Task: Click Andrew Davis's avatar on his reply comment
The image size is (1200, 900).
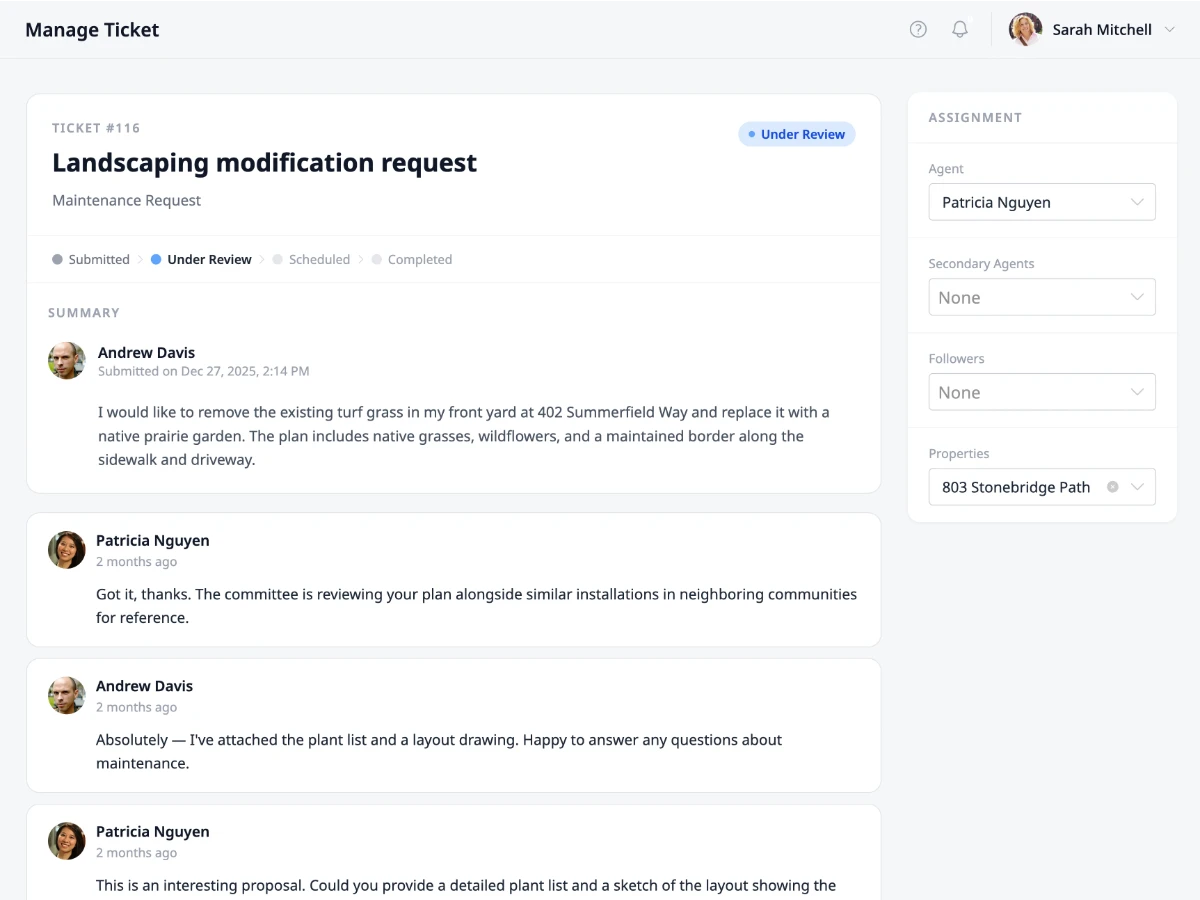Action: tap(66, 695)
